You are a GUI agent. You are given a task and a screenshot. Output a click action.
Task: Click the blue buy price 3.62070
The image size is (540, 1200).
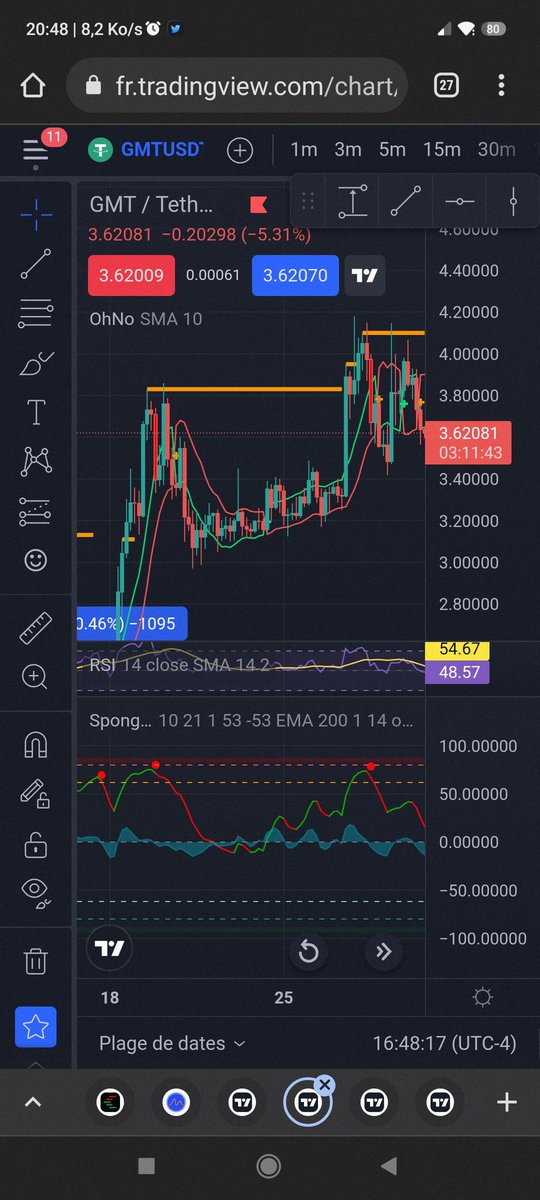[295, 275]
